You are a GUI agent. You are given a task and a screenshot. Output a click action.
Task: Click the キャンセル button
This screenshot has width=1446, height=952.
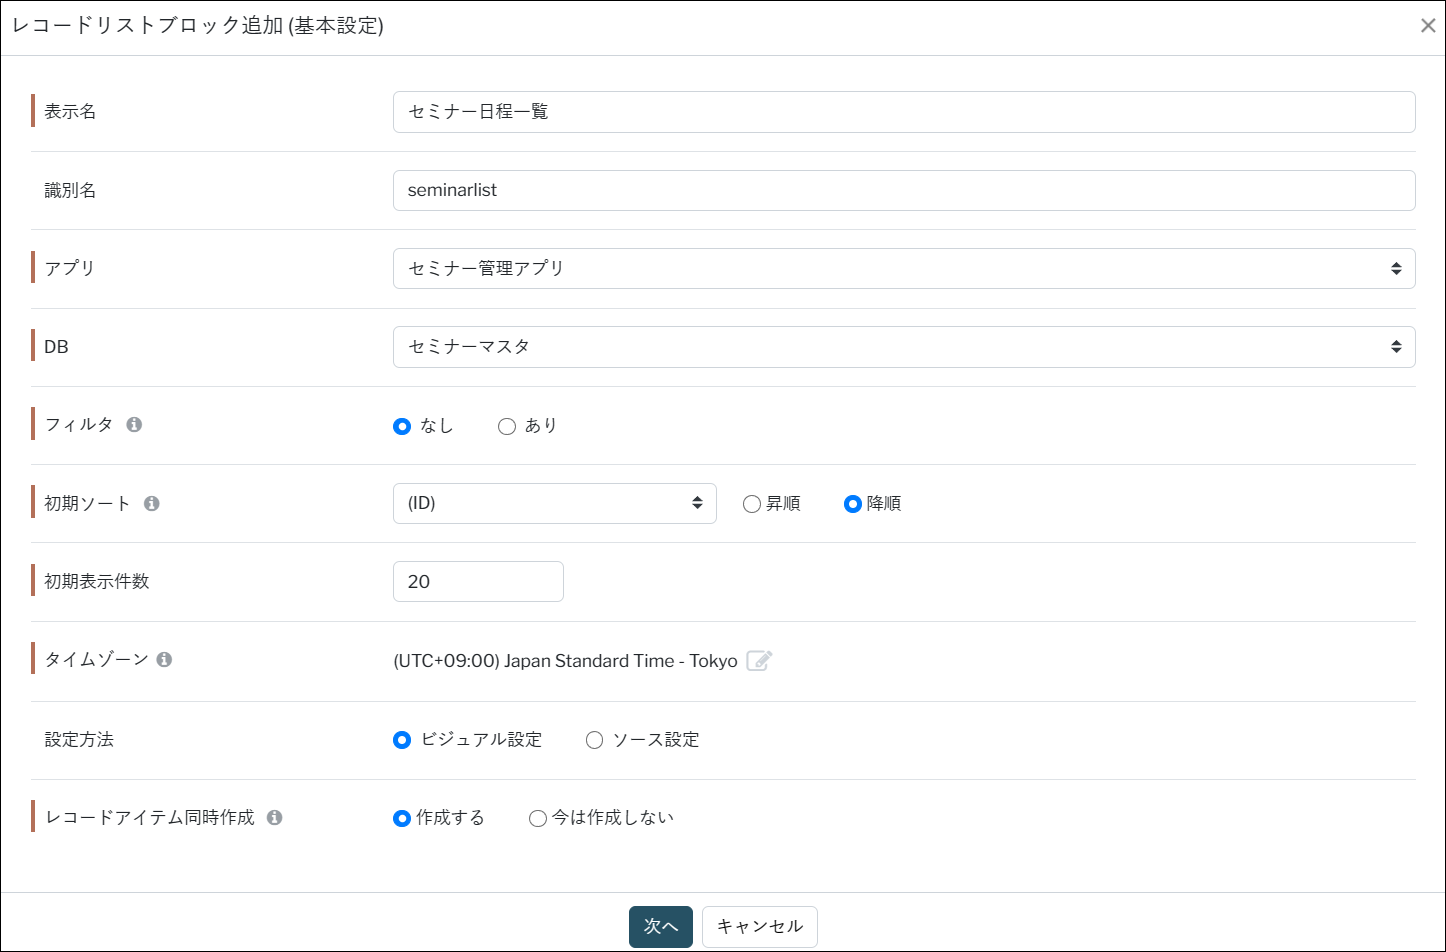tap(759, 927)
